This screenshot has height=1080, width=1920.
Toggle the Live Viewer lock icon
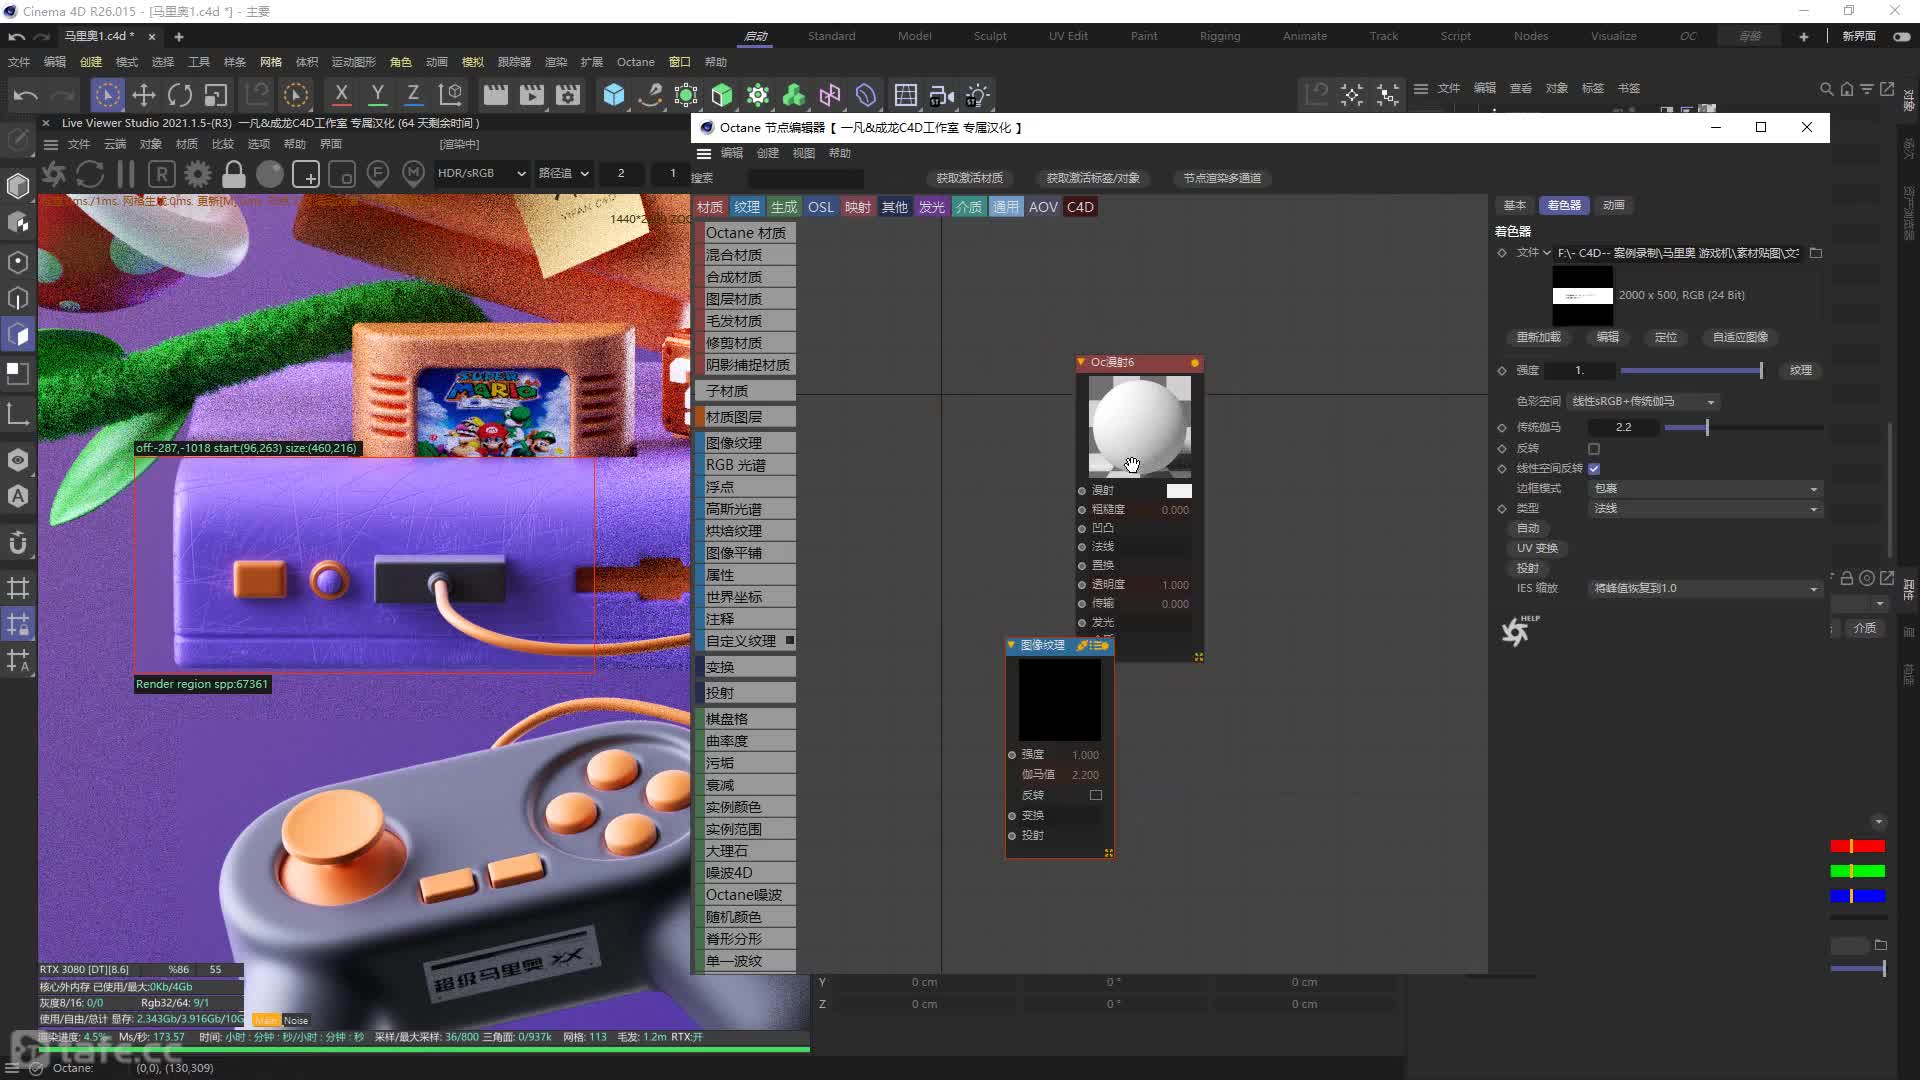point(234,174)
